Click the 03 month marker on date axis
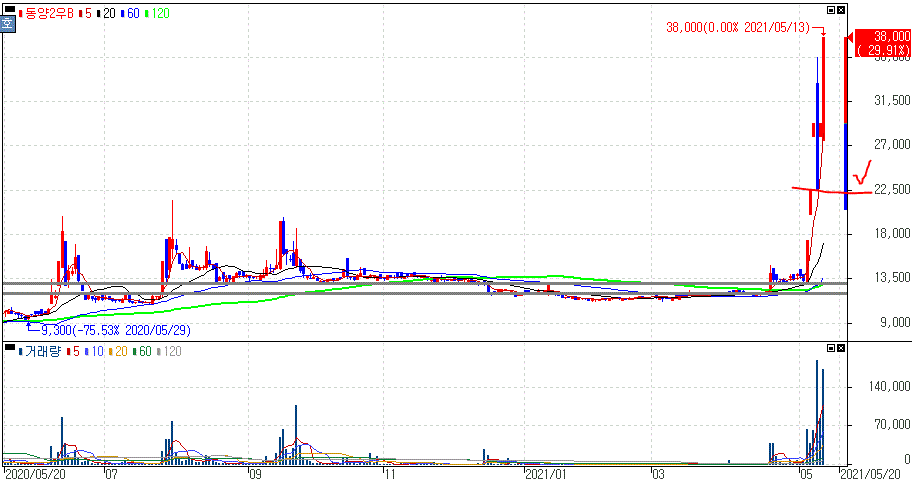912x483 pixels. (658, 474)
